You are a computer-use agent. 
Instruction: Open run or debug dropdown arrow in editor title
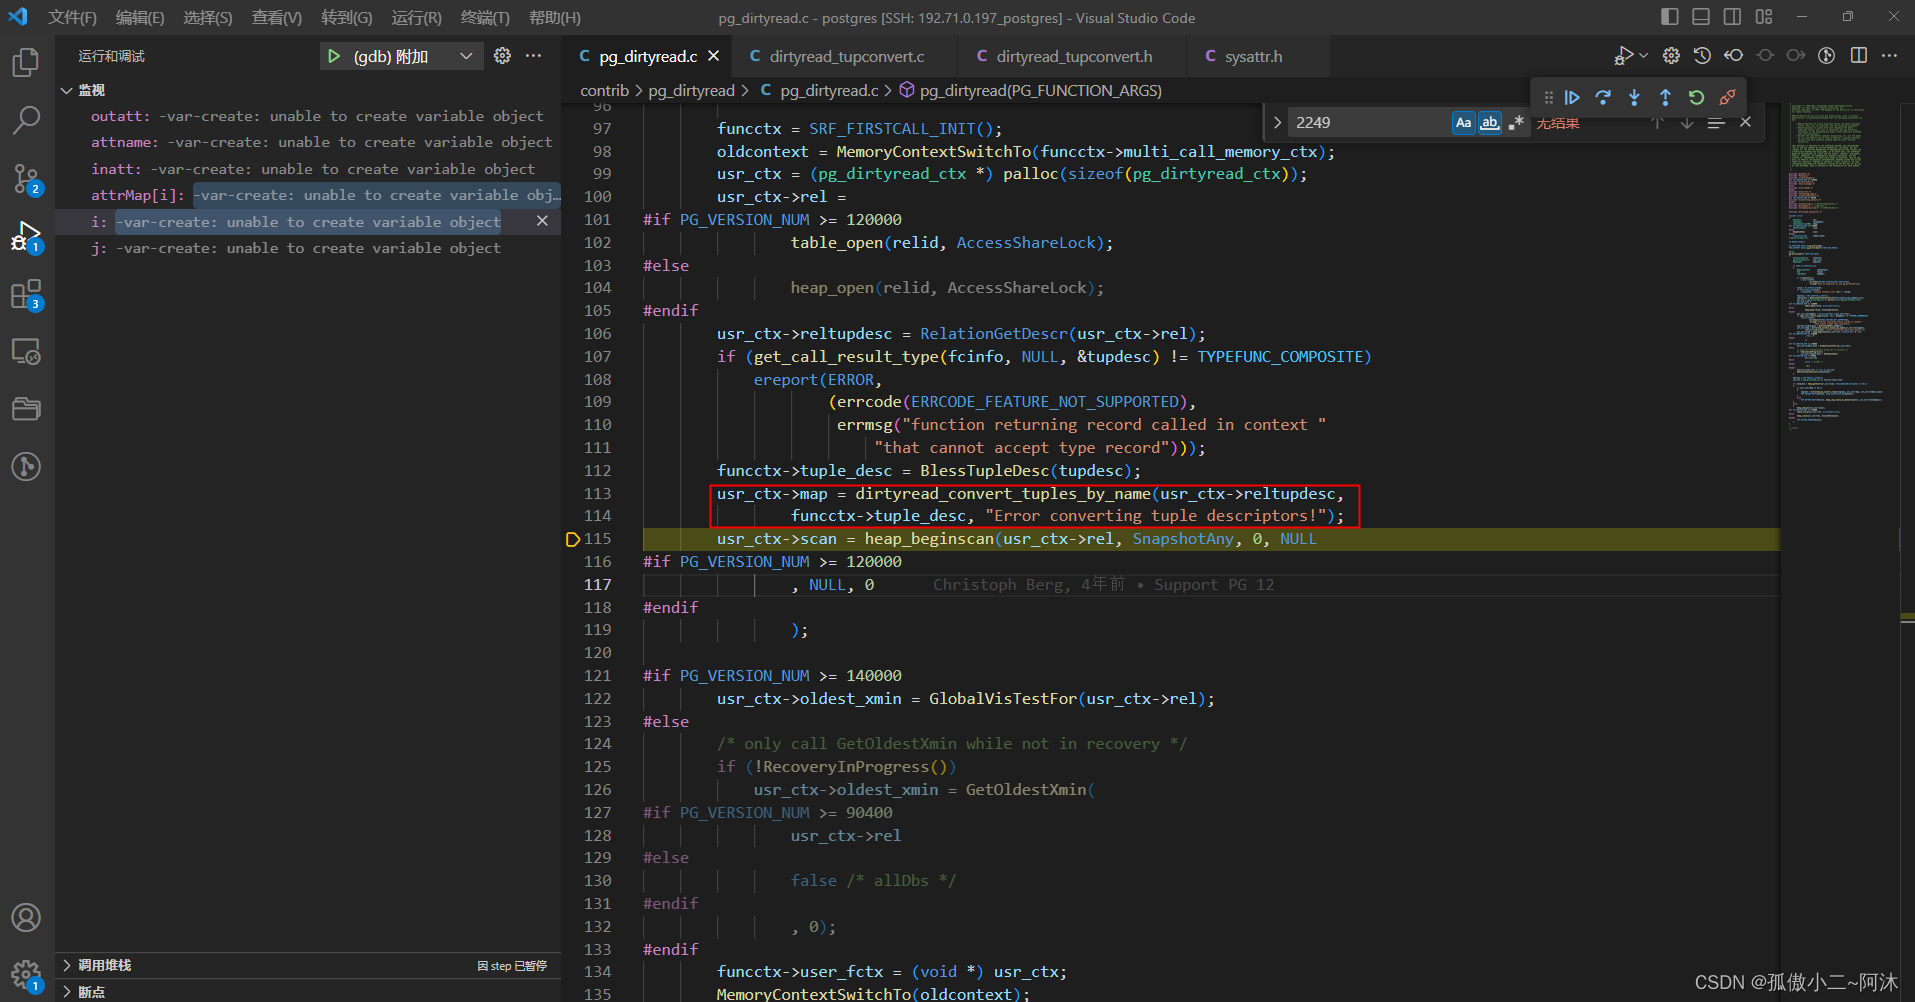pyautogui.click(x=1643, y=56)
